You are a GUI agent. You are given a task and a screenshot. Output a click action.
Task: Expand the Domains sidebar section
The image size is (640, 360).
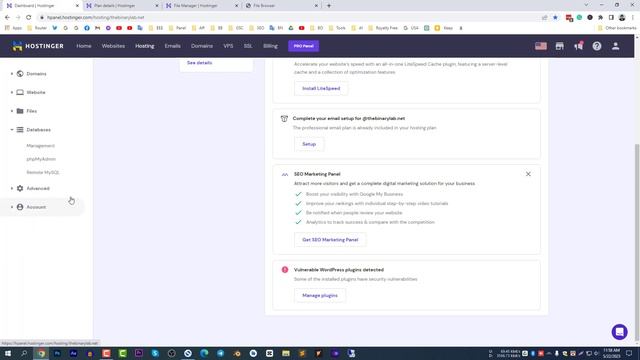(12, 74)
